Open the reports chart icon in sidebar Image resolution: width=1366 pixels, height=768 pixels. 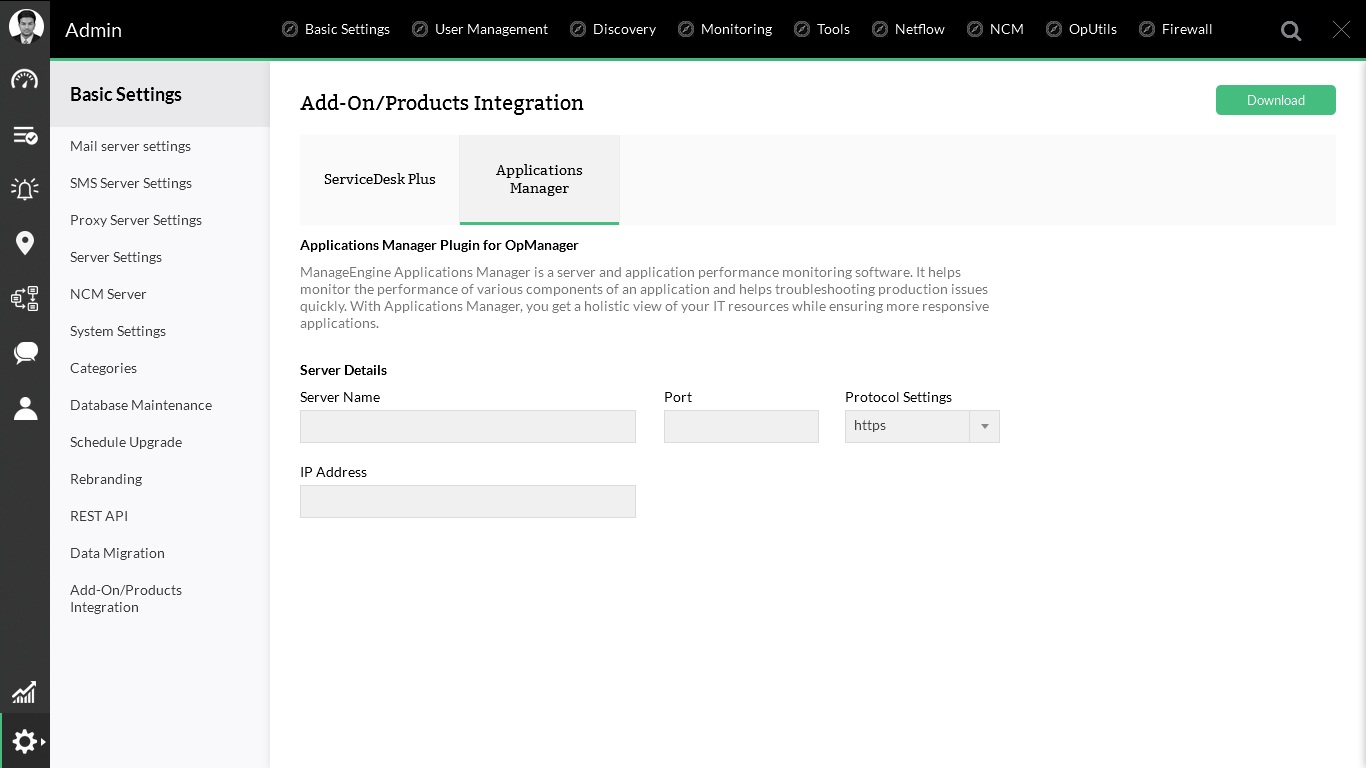coord(24,692)
